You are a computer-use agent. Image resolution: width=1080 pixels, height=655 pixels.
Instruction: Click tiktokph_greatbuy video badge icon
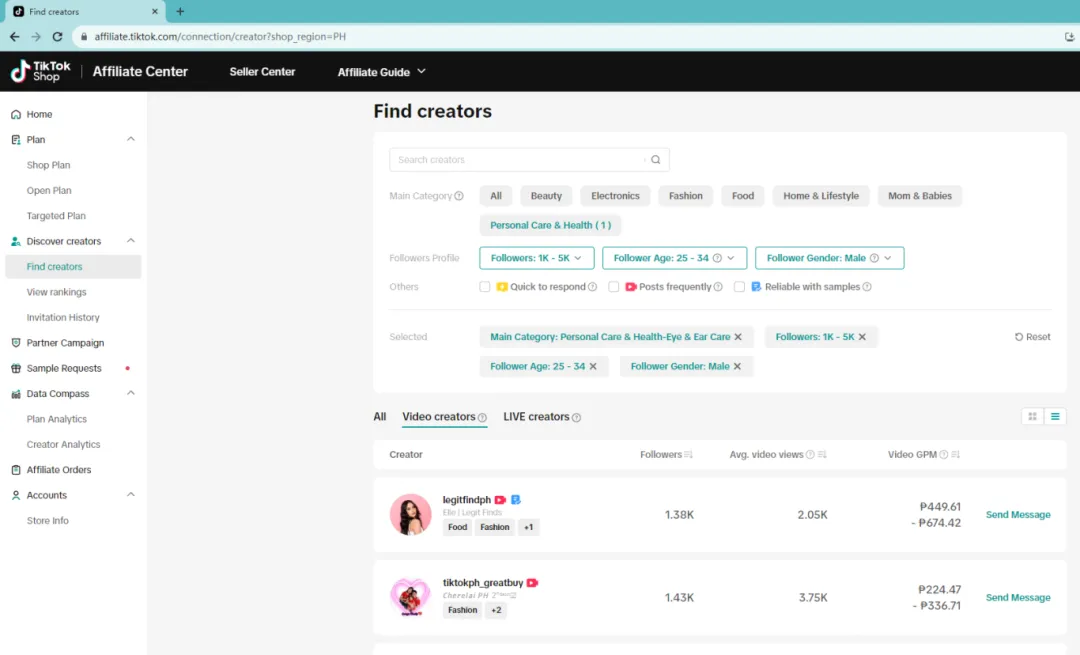(x=532, y=583)
